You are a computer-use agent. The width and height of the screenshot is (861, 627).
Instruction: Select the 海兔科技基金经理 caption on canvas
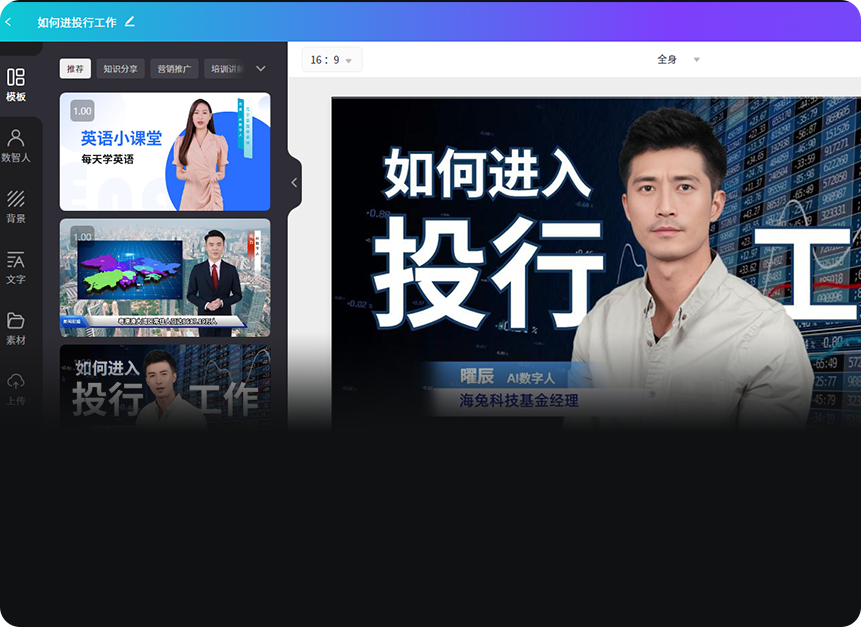518,401
